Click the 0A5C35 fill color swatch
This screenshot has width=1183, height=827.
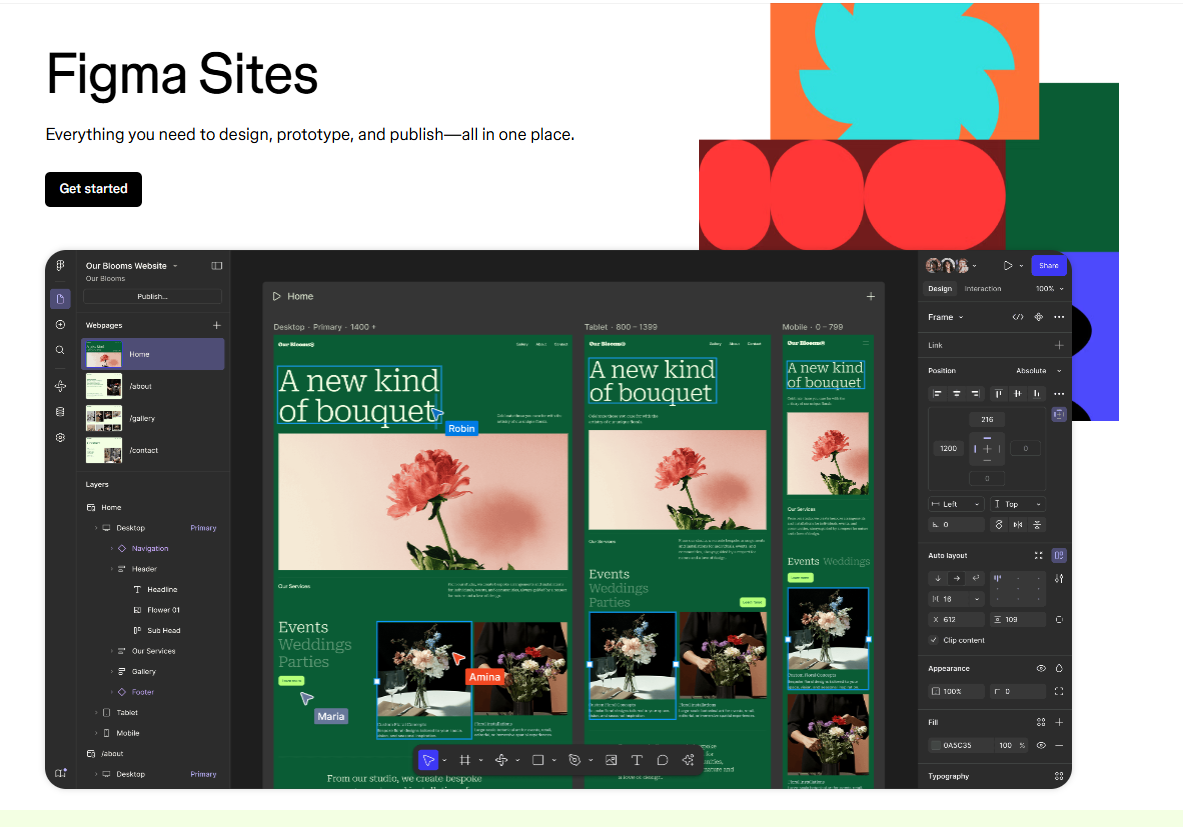point(936,746)
